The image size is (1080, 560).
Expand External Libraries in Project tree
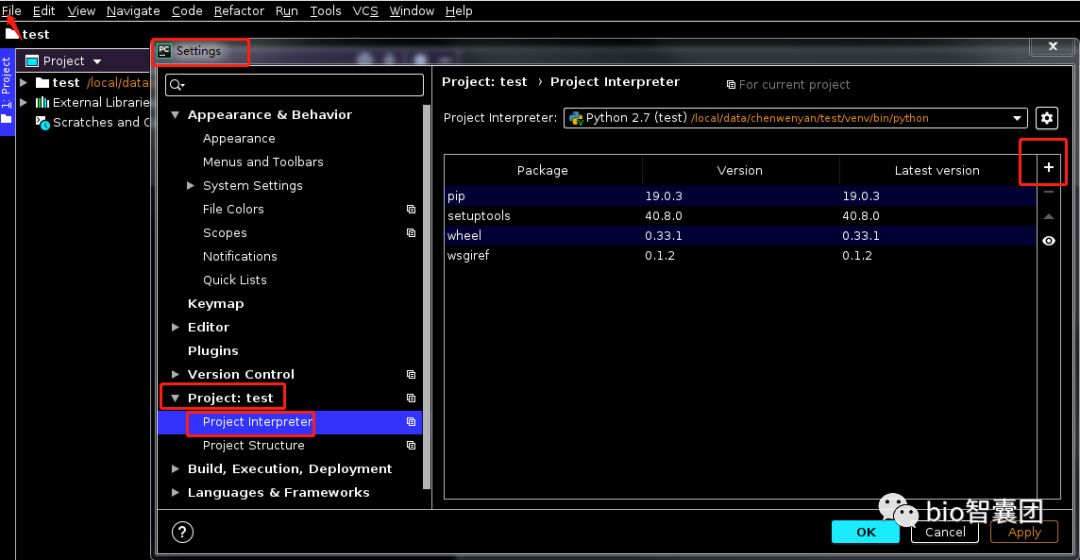(23, 102)
